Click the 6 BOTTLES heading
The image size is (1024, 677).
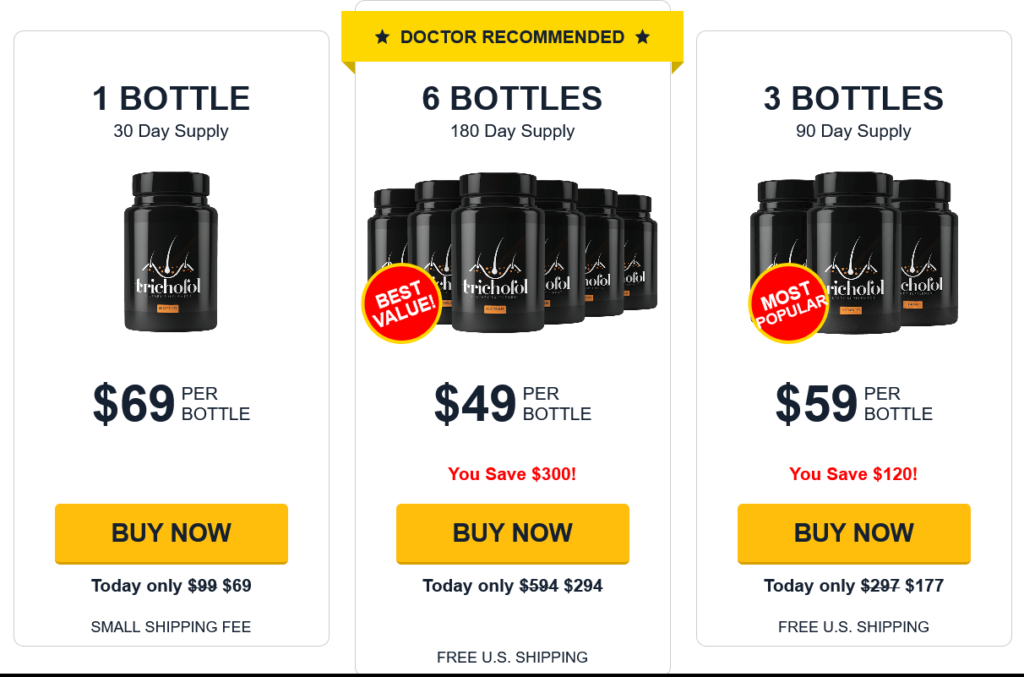513,99
